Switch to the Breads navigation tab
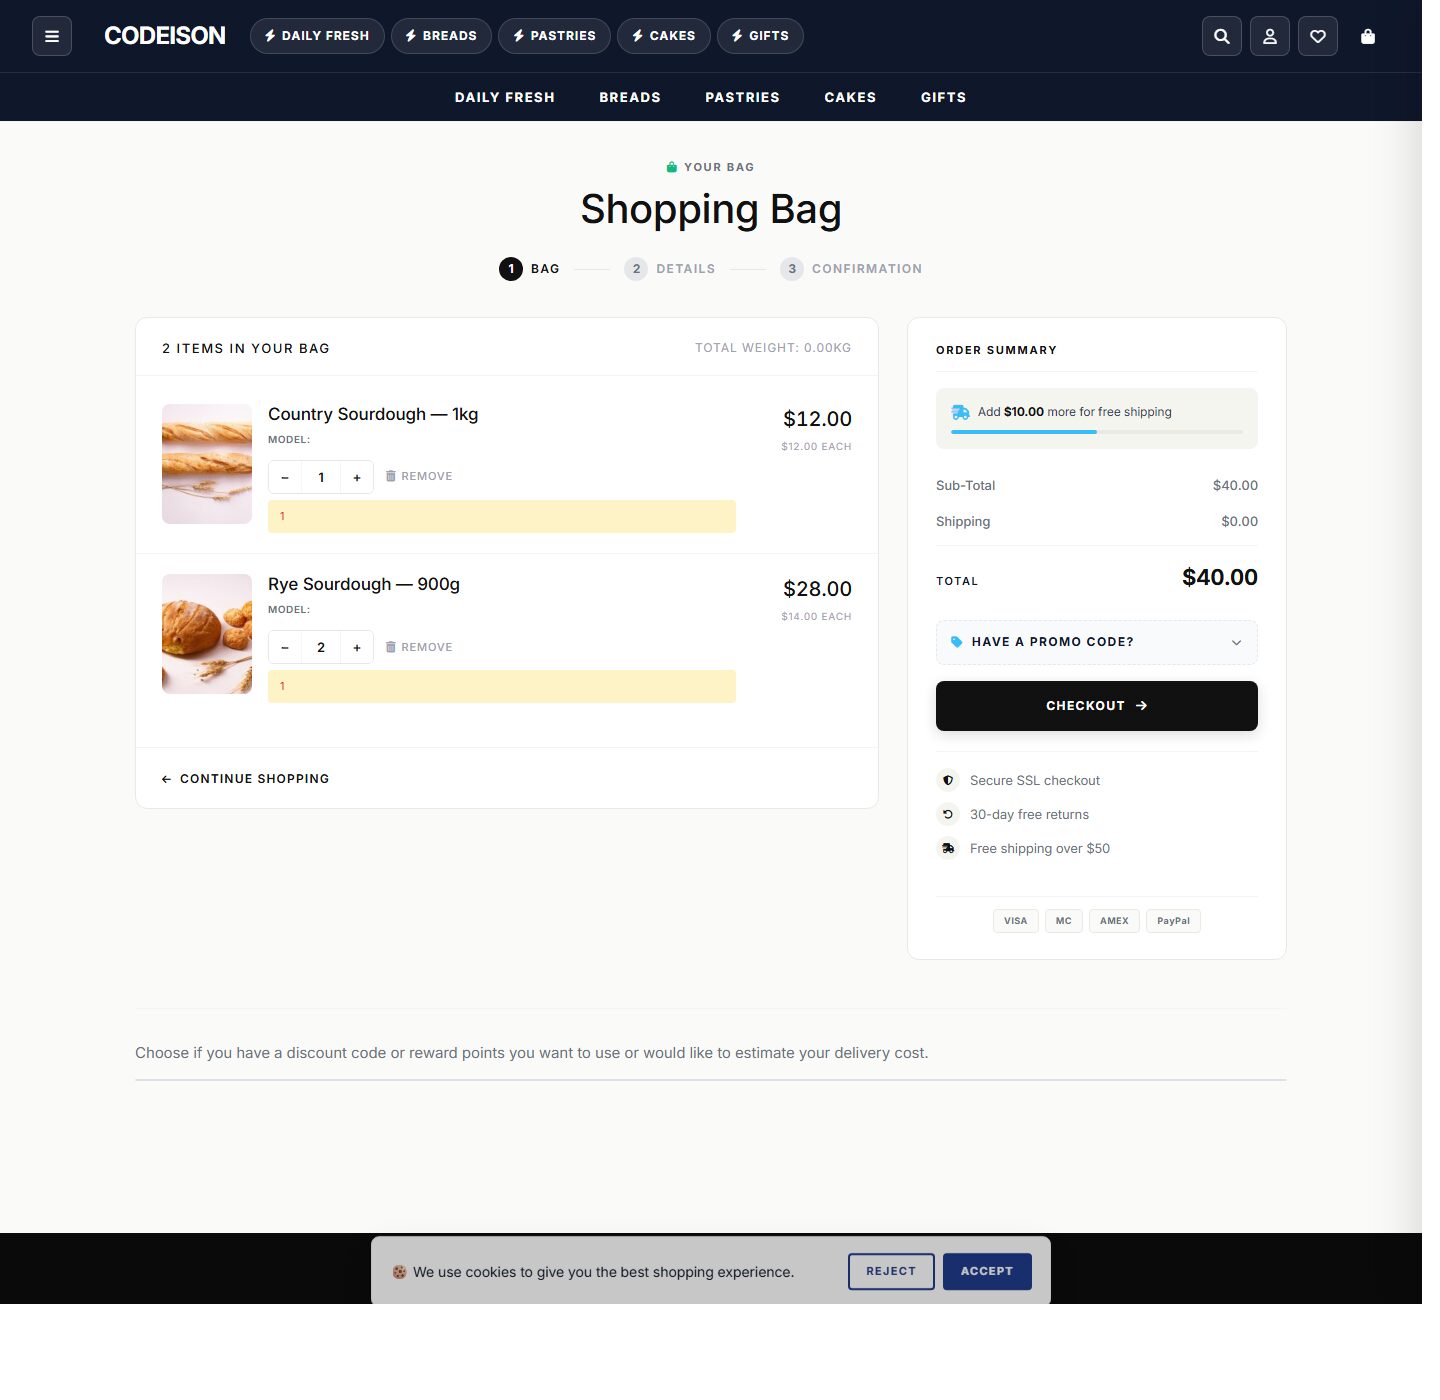1440x1400 pixels. (630, 97)
